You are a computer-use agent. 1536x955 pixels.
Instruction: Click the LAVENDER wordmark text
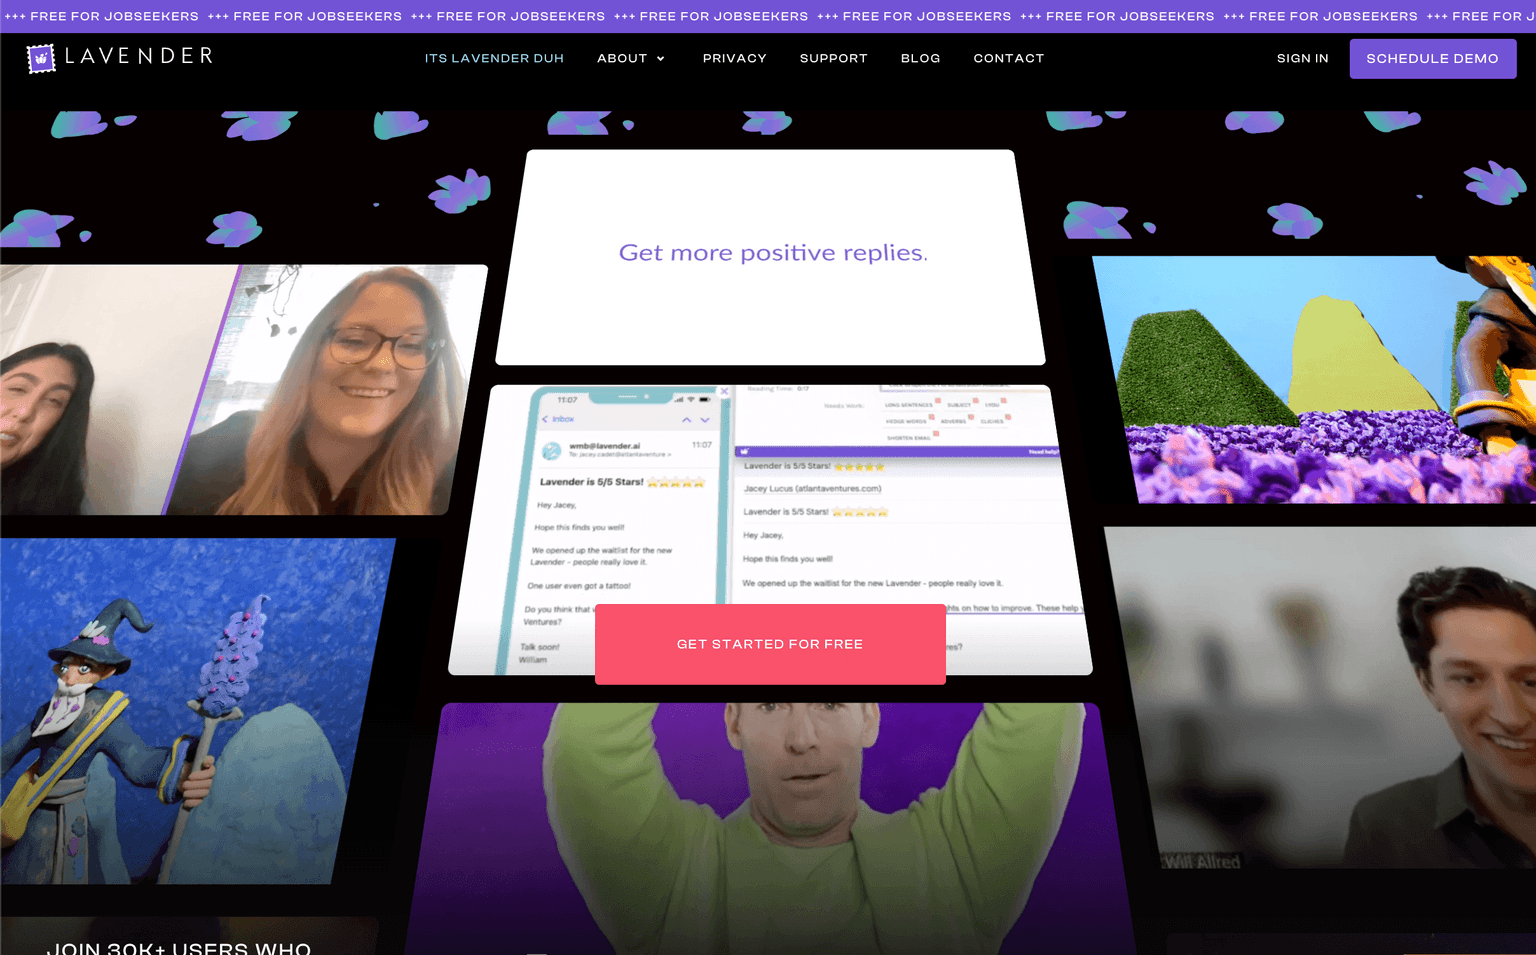[x=140, y=56]
